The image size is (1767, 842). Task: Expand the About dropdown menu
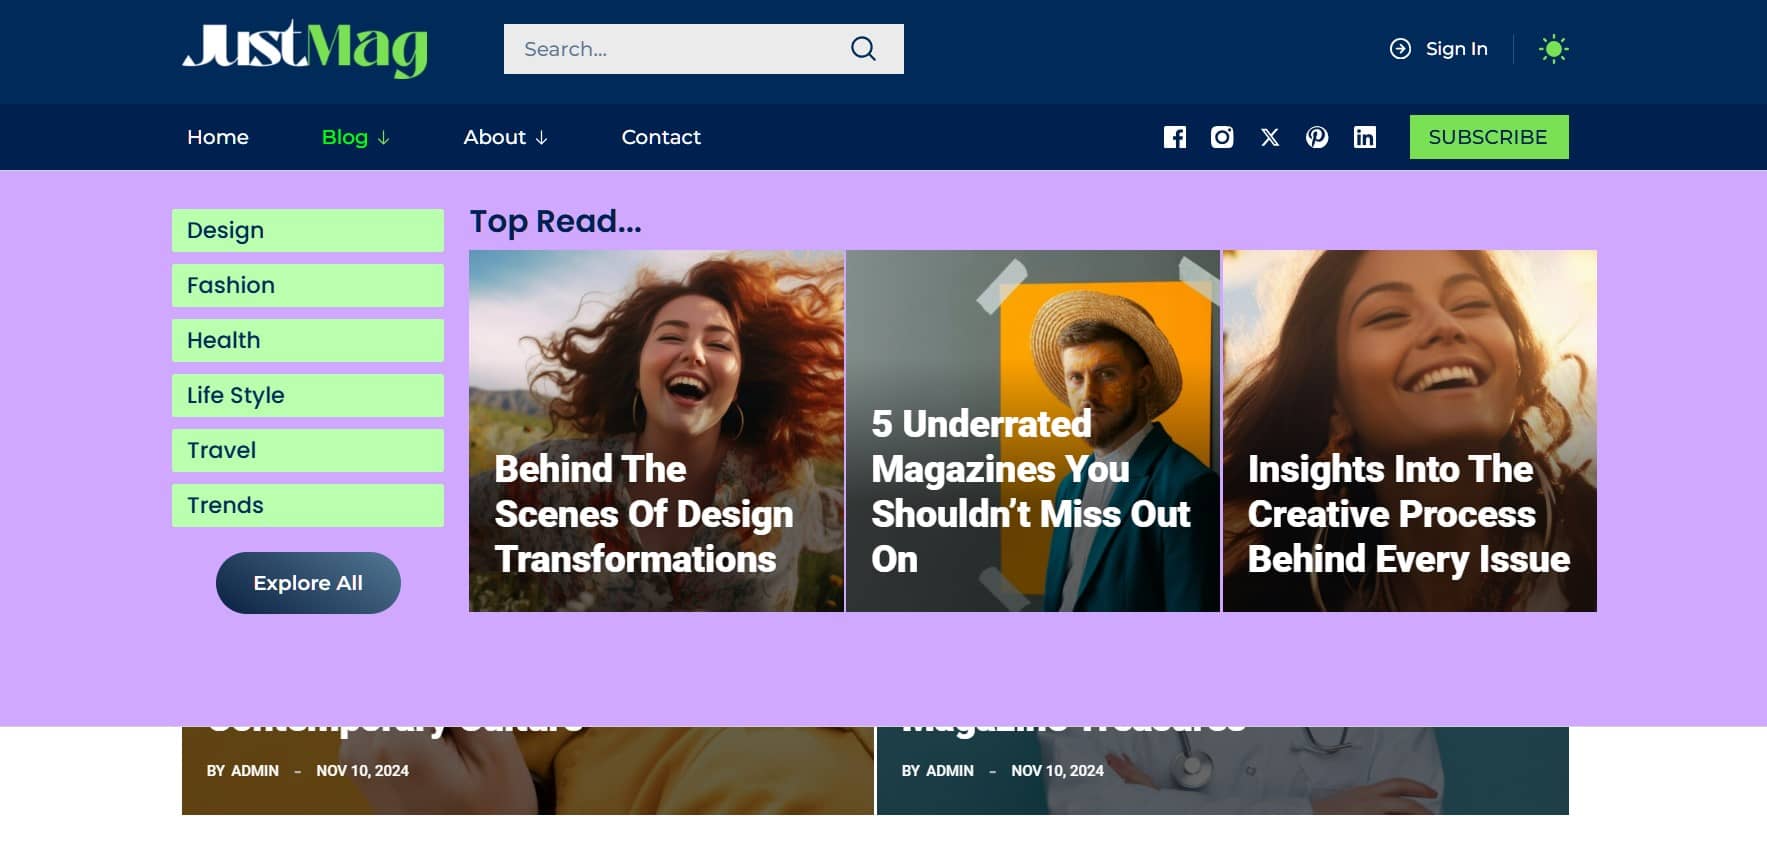coord(505,137)
